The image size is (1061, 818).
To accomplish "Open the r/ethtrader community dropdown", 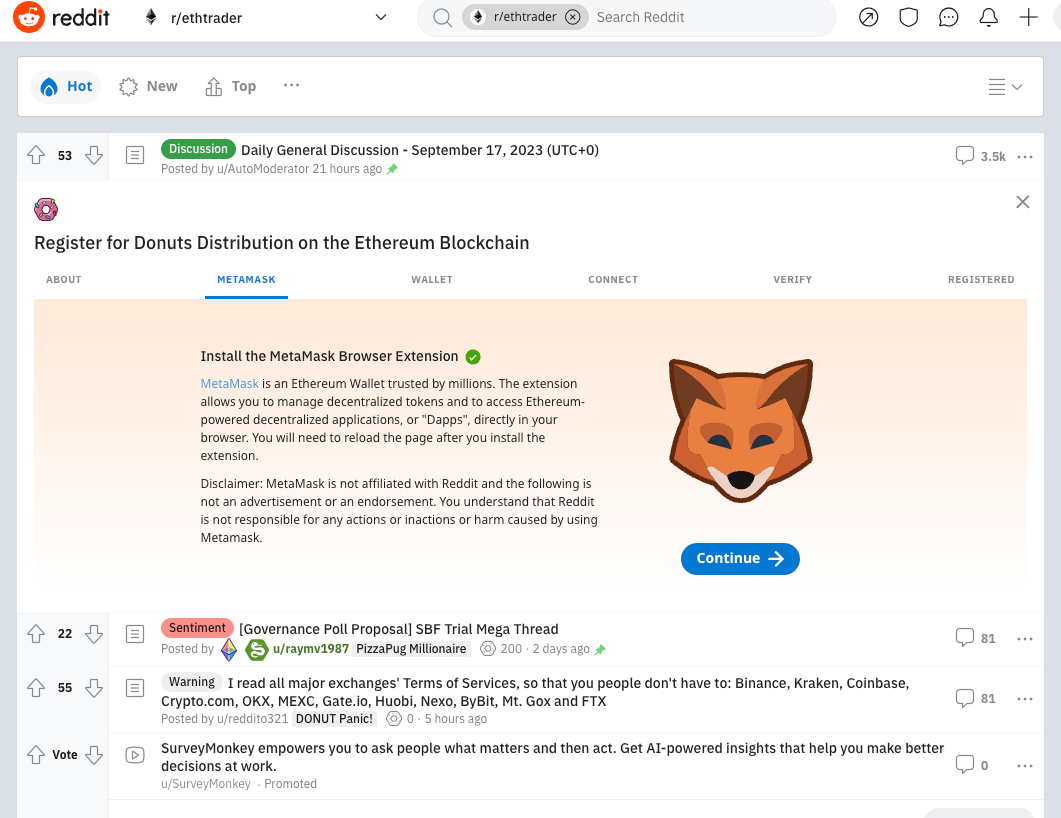I will tap(267, 18).
